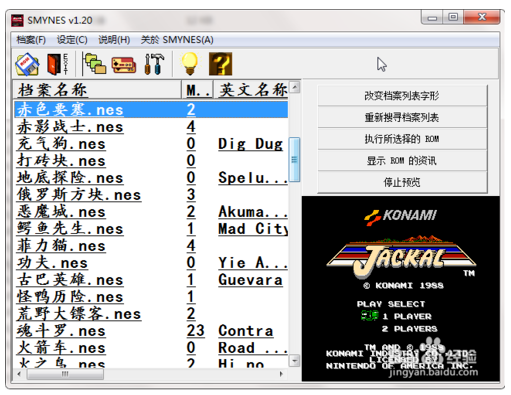This screenshot has height=395, width=511.
Task: Click the English name Spelu...
Action: tap(253, 178)
